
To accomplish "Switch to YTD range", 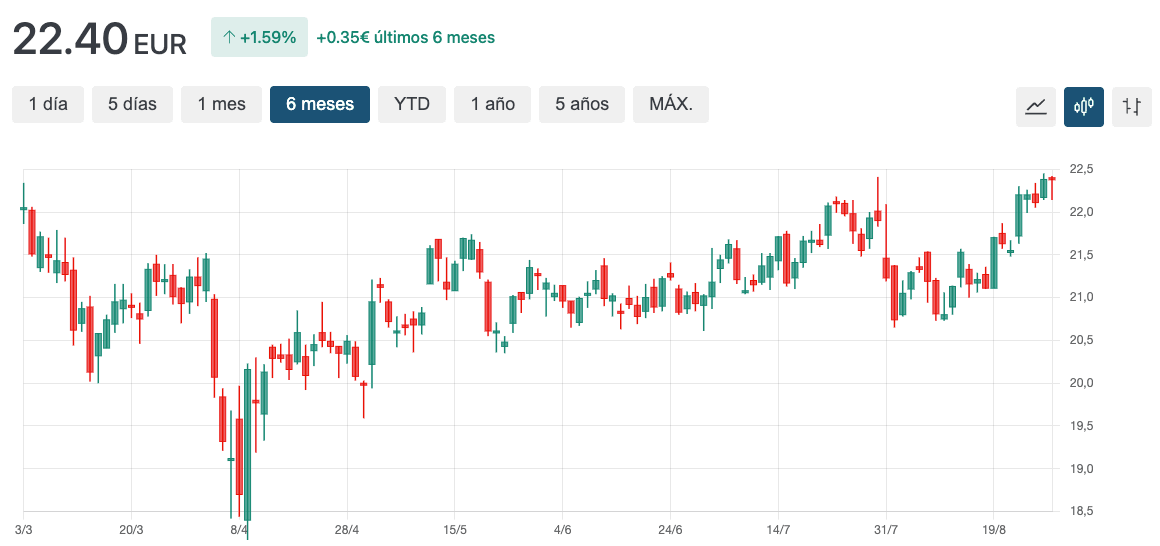I will click(412, 104).
